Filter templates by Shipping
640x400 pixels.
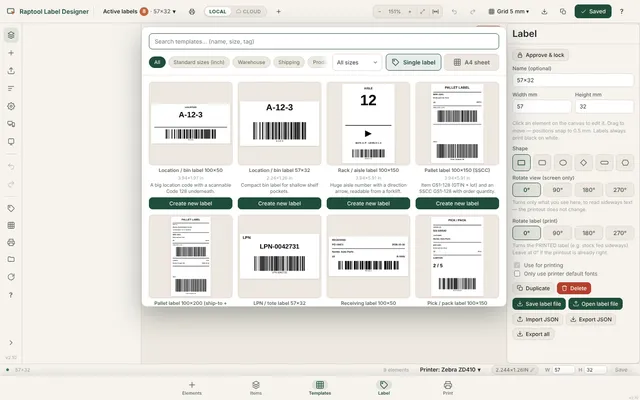point(289,62)
